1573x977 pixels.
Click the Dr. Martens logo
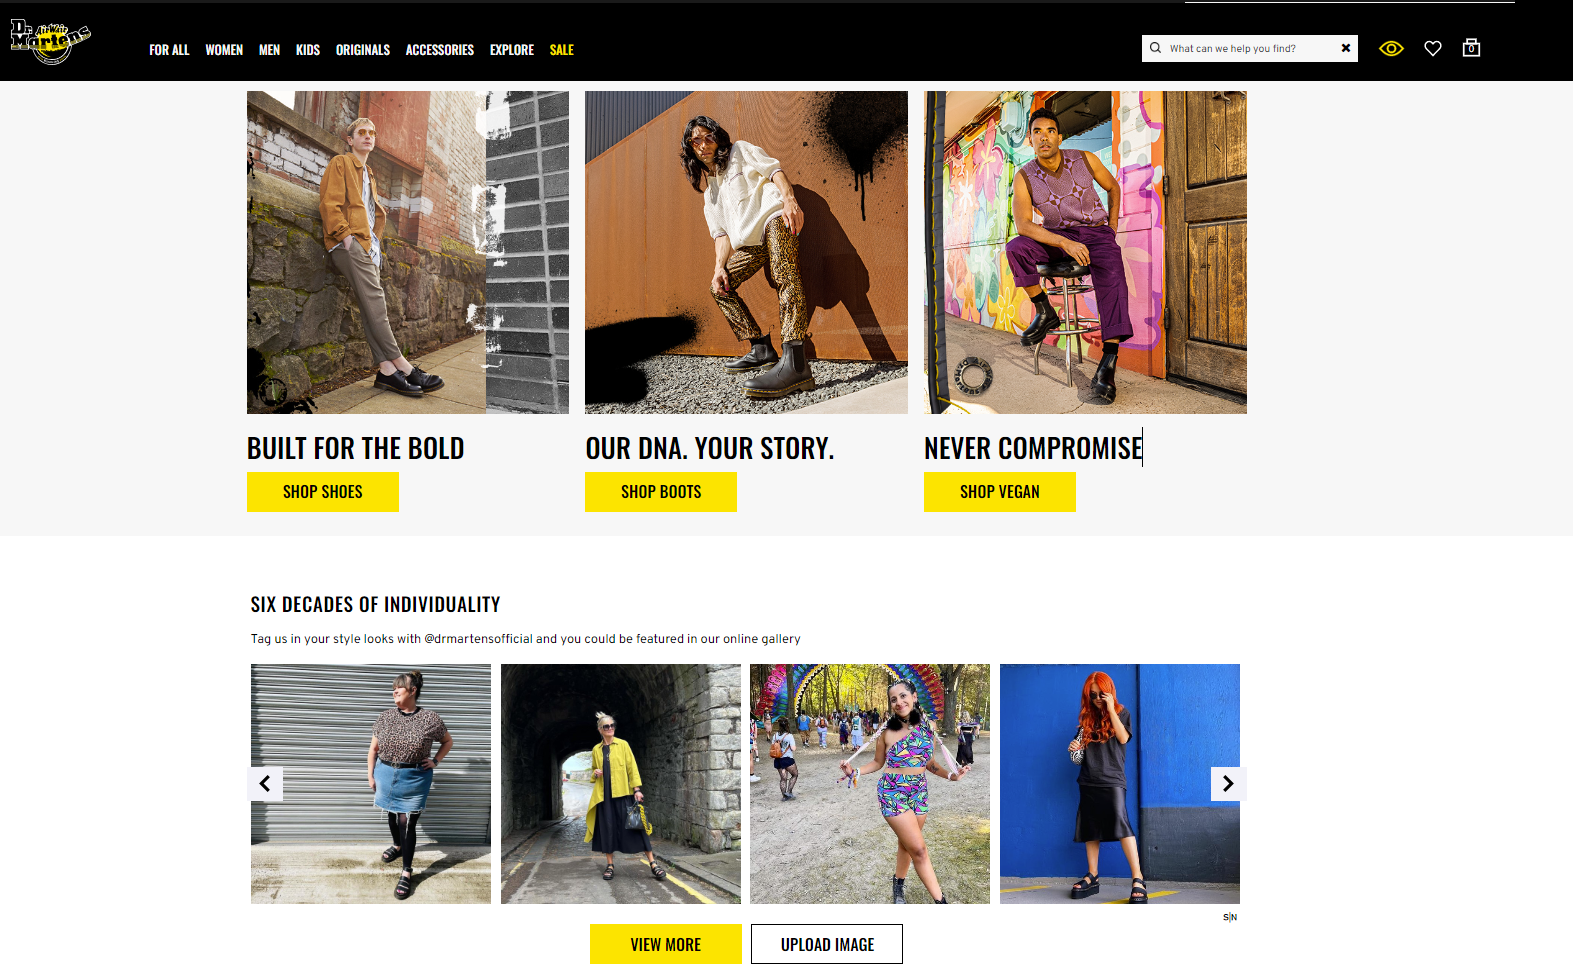pyautogui.click(x=51, y=42)
